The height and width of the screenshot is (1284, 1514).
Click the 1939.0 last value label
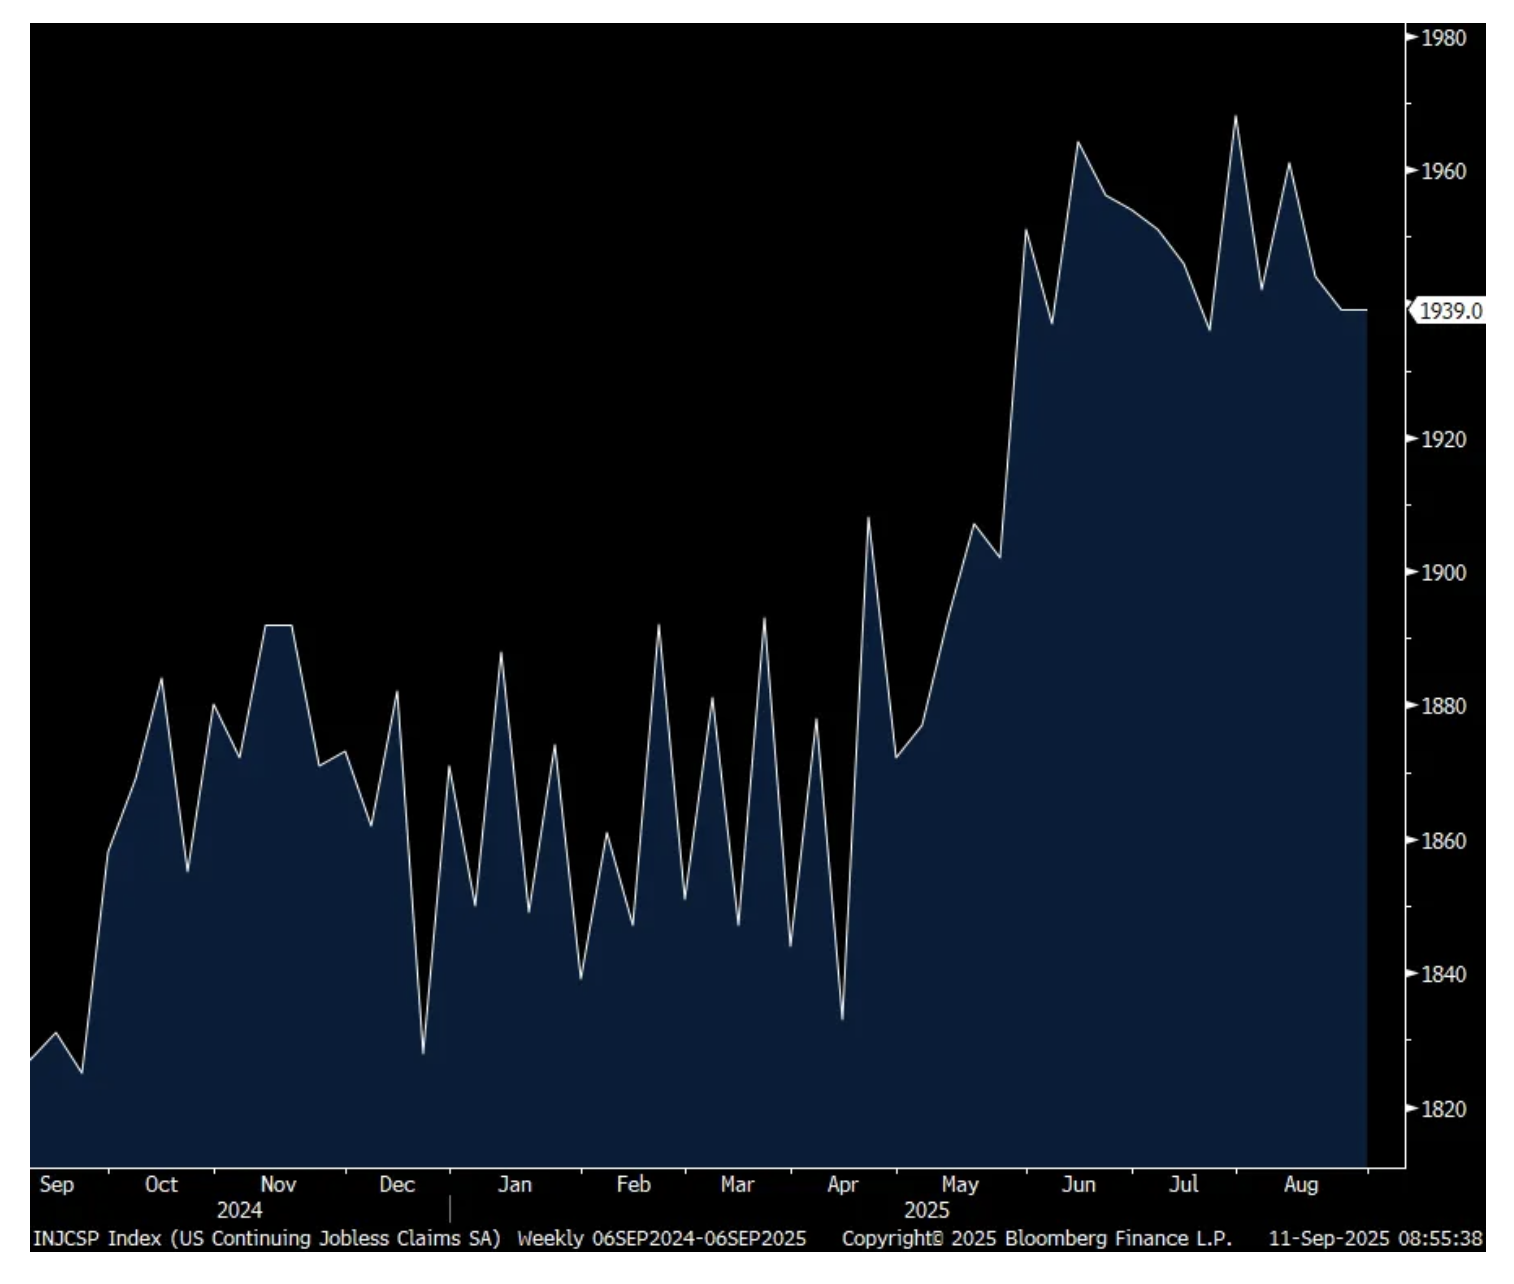click(x=1449, y=311)
